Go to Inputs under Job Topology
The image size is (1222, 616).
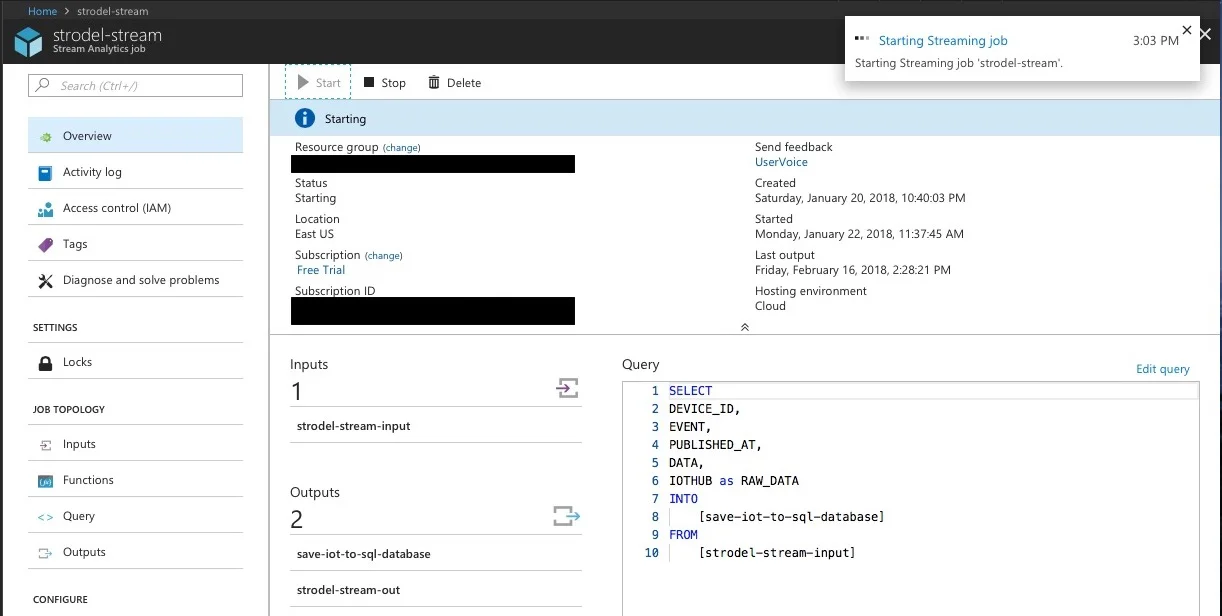(x=135, y=444)
